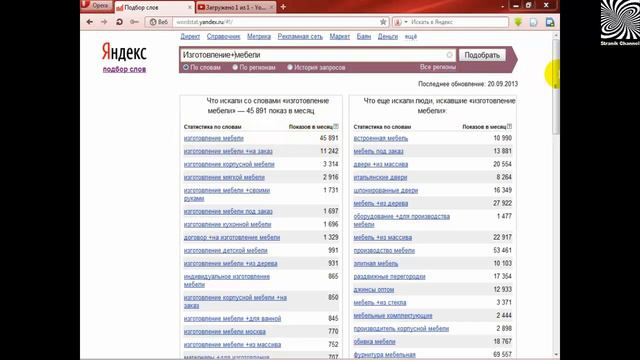Click the blue save extension icon
Image resolution: width=640 pixels, height=360 pixels.
[550, 22]
